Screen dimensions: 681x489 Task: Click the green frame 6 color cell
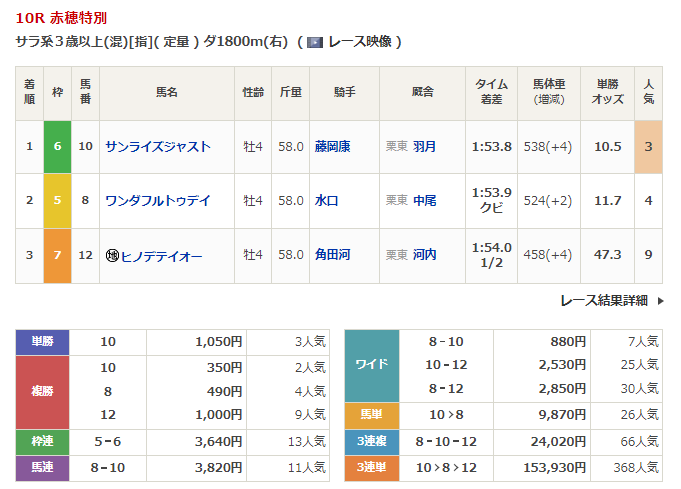tap(58, 146)
